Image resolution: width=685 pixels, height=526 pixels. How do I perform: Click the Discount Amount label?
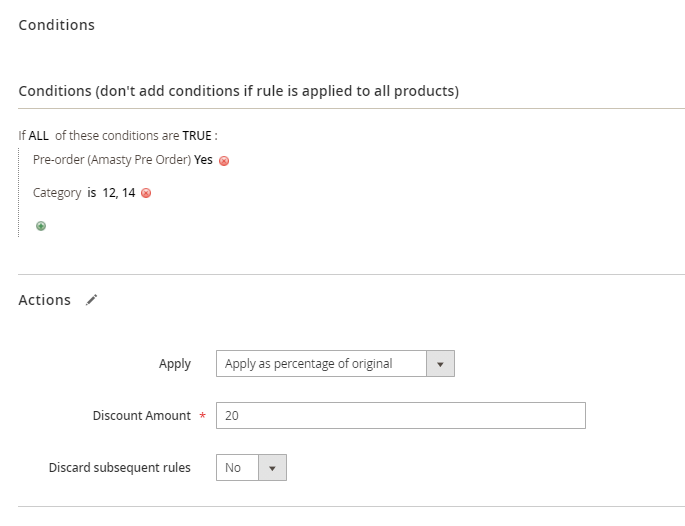(x=141, y=416)
